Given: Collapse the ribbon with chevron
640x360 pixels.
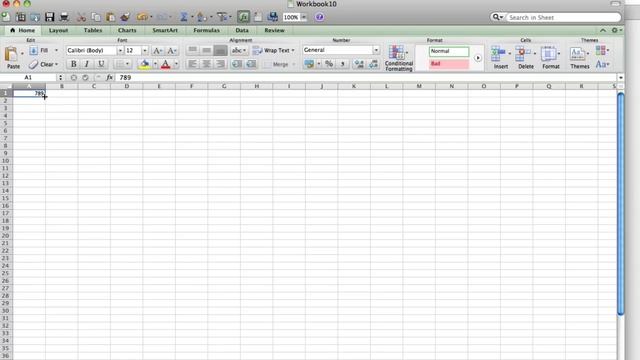Looking at the screenshot, I should [x=603, y=30].
